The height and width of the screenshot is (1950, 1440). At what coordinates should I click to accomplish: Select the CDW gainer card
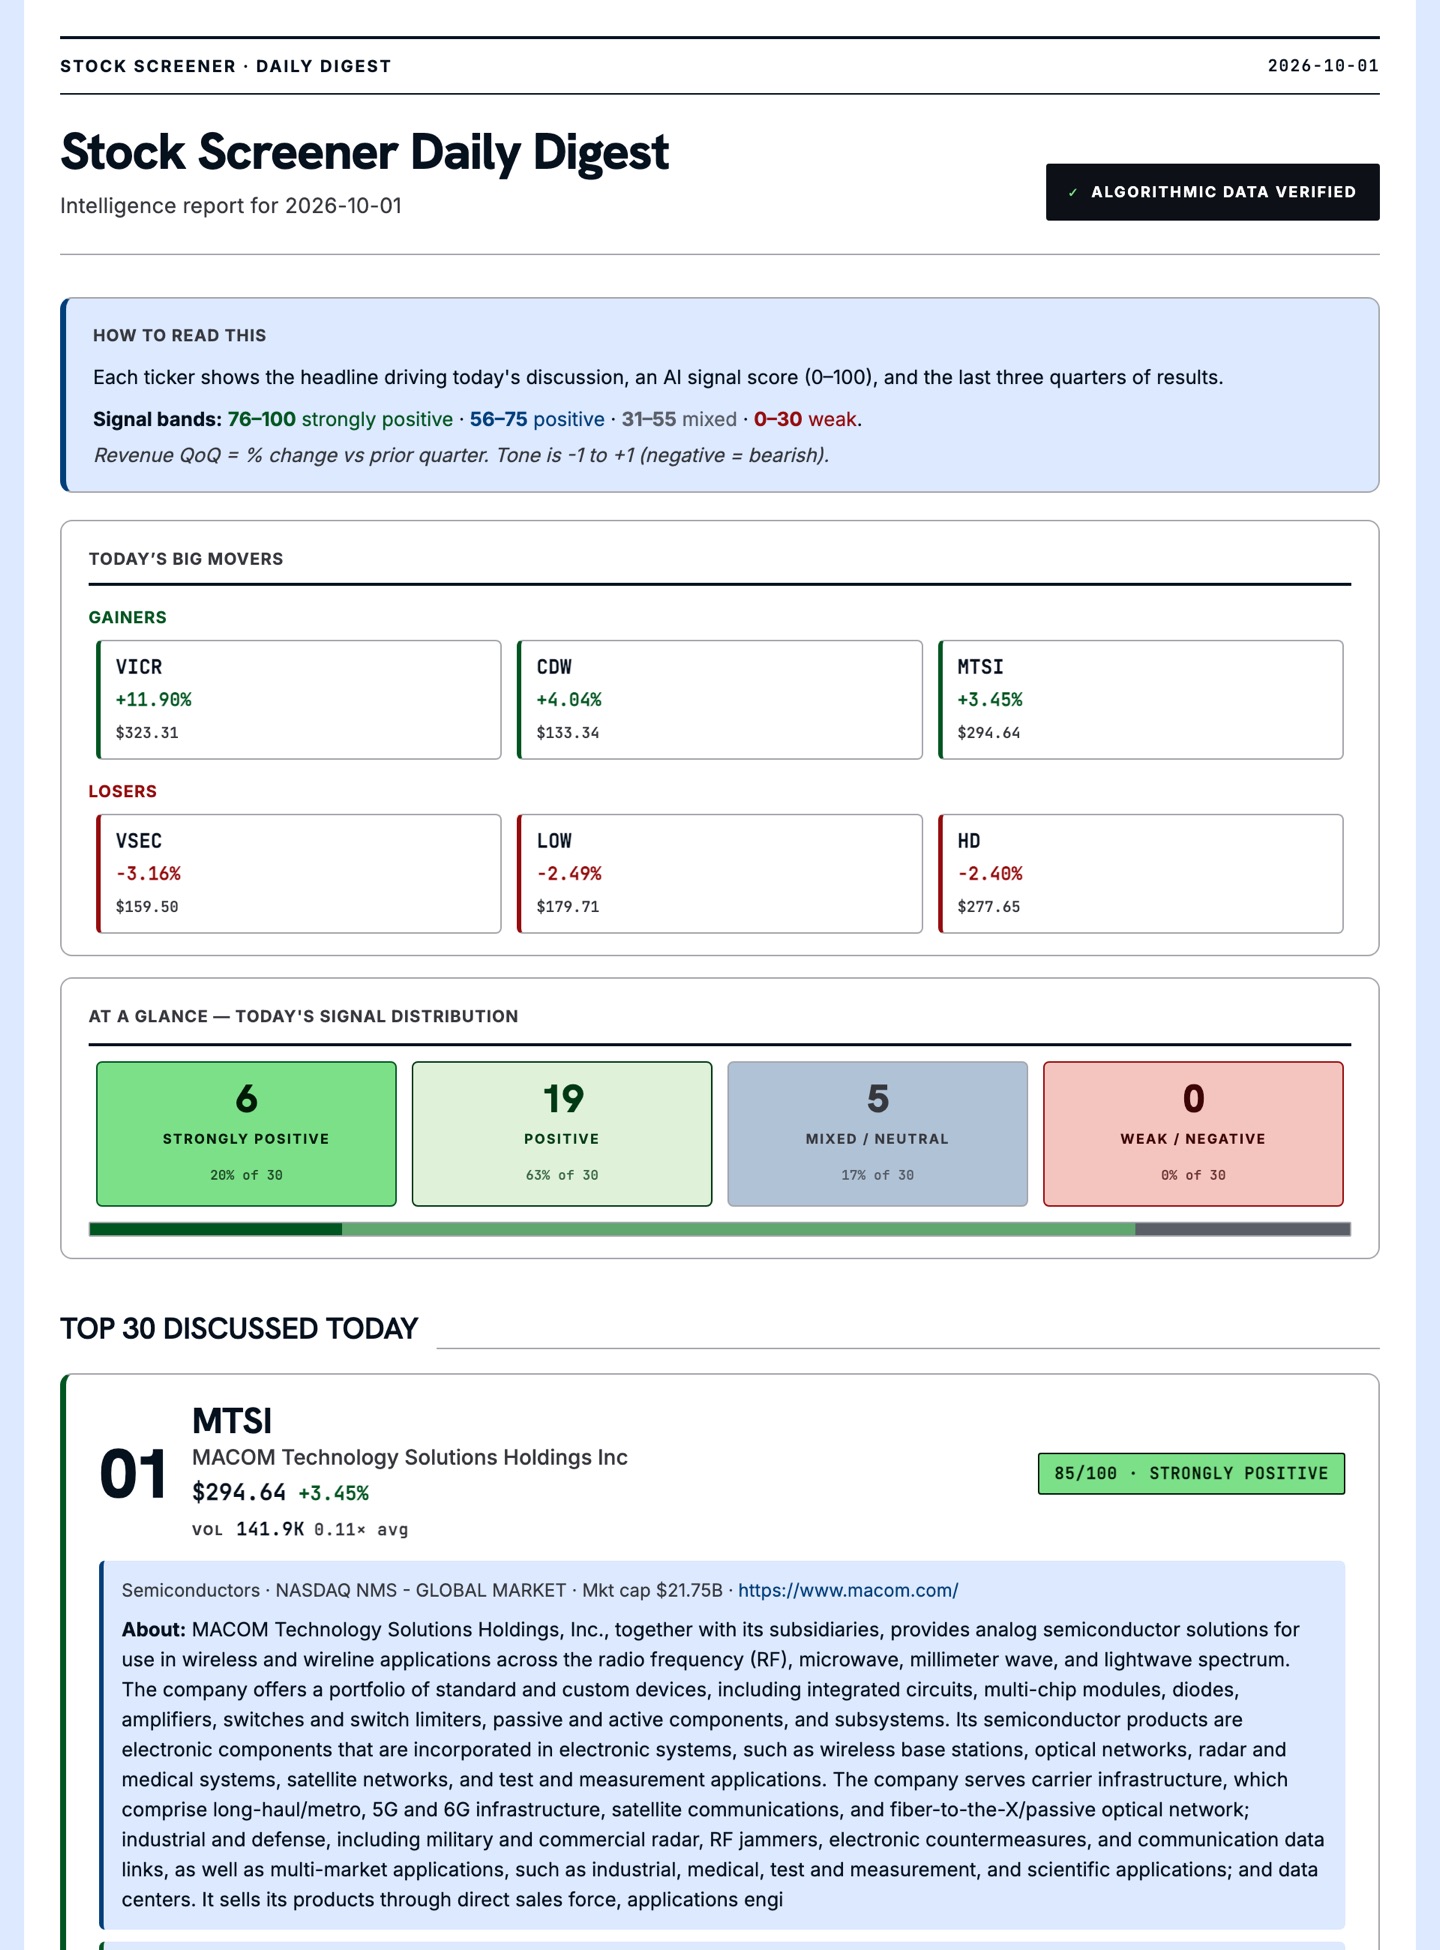pos(720,700)
